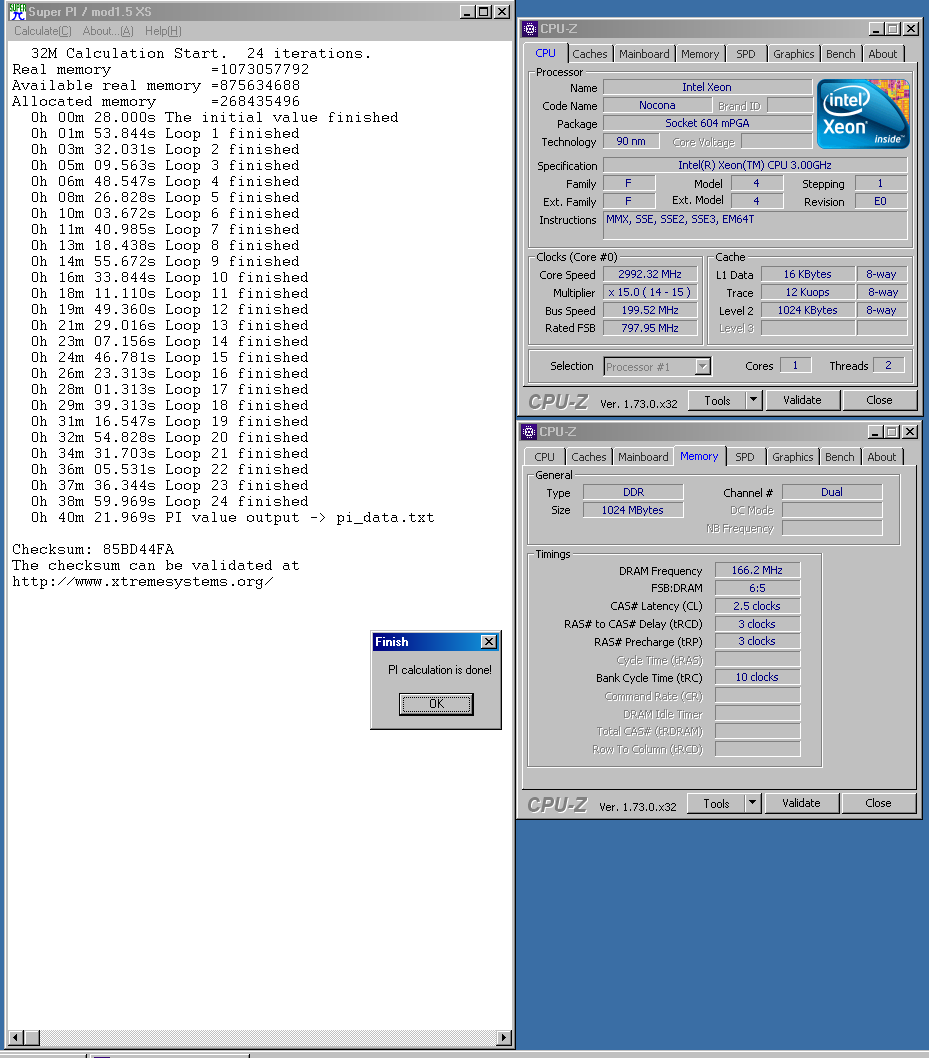This screenshot has height=1058, width=929.
Task: Click Tools button in upper CPU-Z window
Action: [x=717, y=400]
